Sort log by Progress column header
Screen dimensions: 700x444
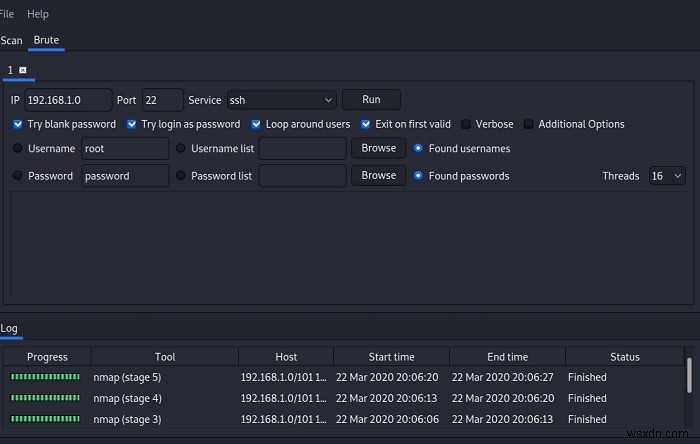point(47,357)
